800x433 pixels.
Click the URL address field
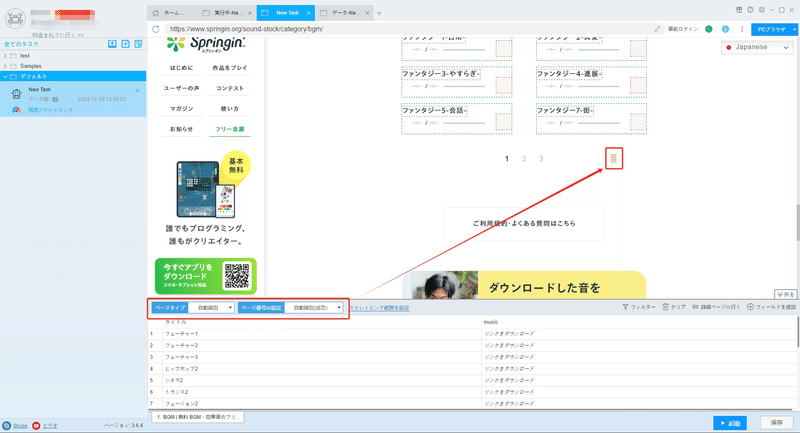click(408, 29)
